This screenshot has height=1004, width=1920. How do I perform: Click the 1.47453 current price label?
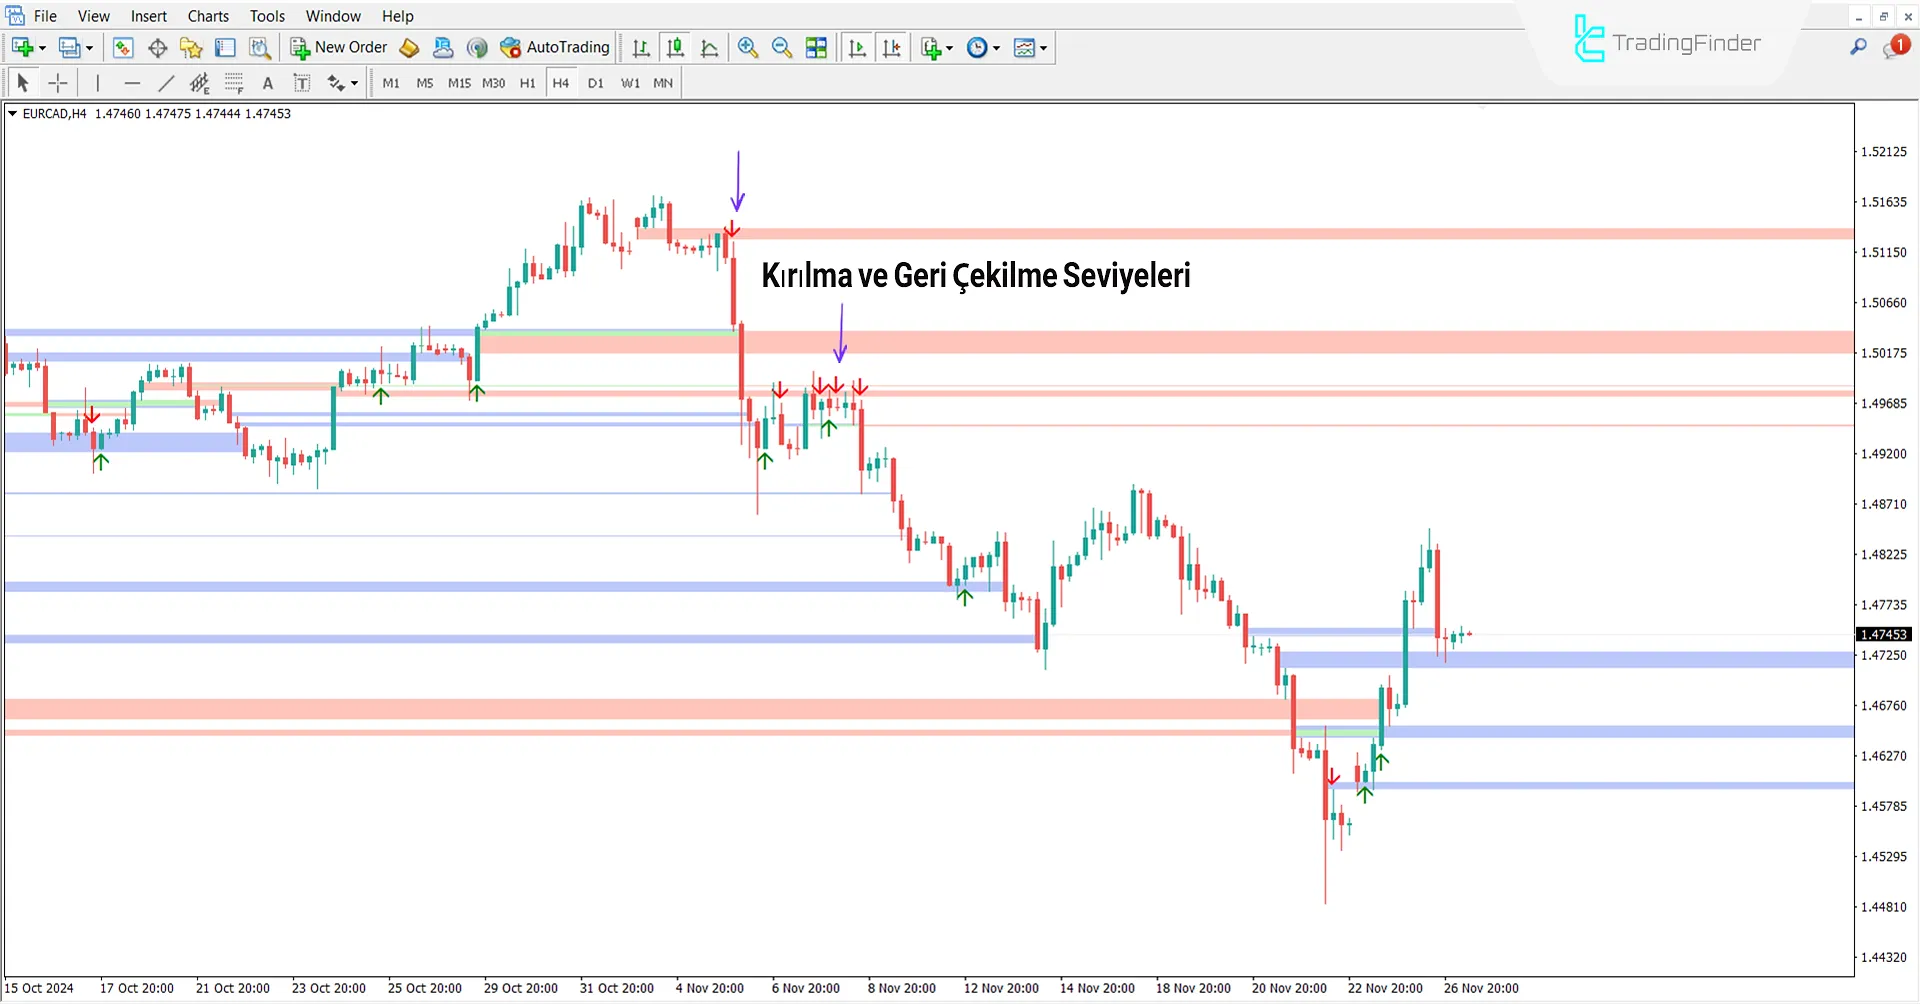pyautogui.click(x=1884, y=634)
